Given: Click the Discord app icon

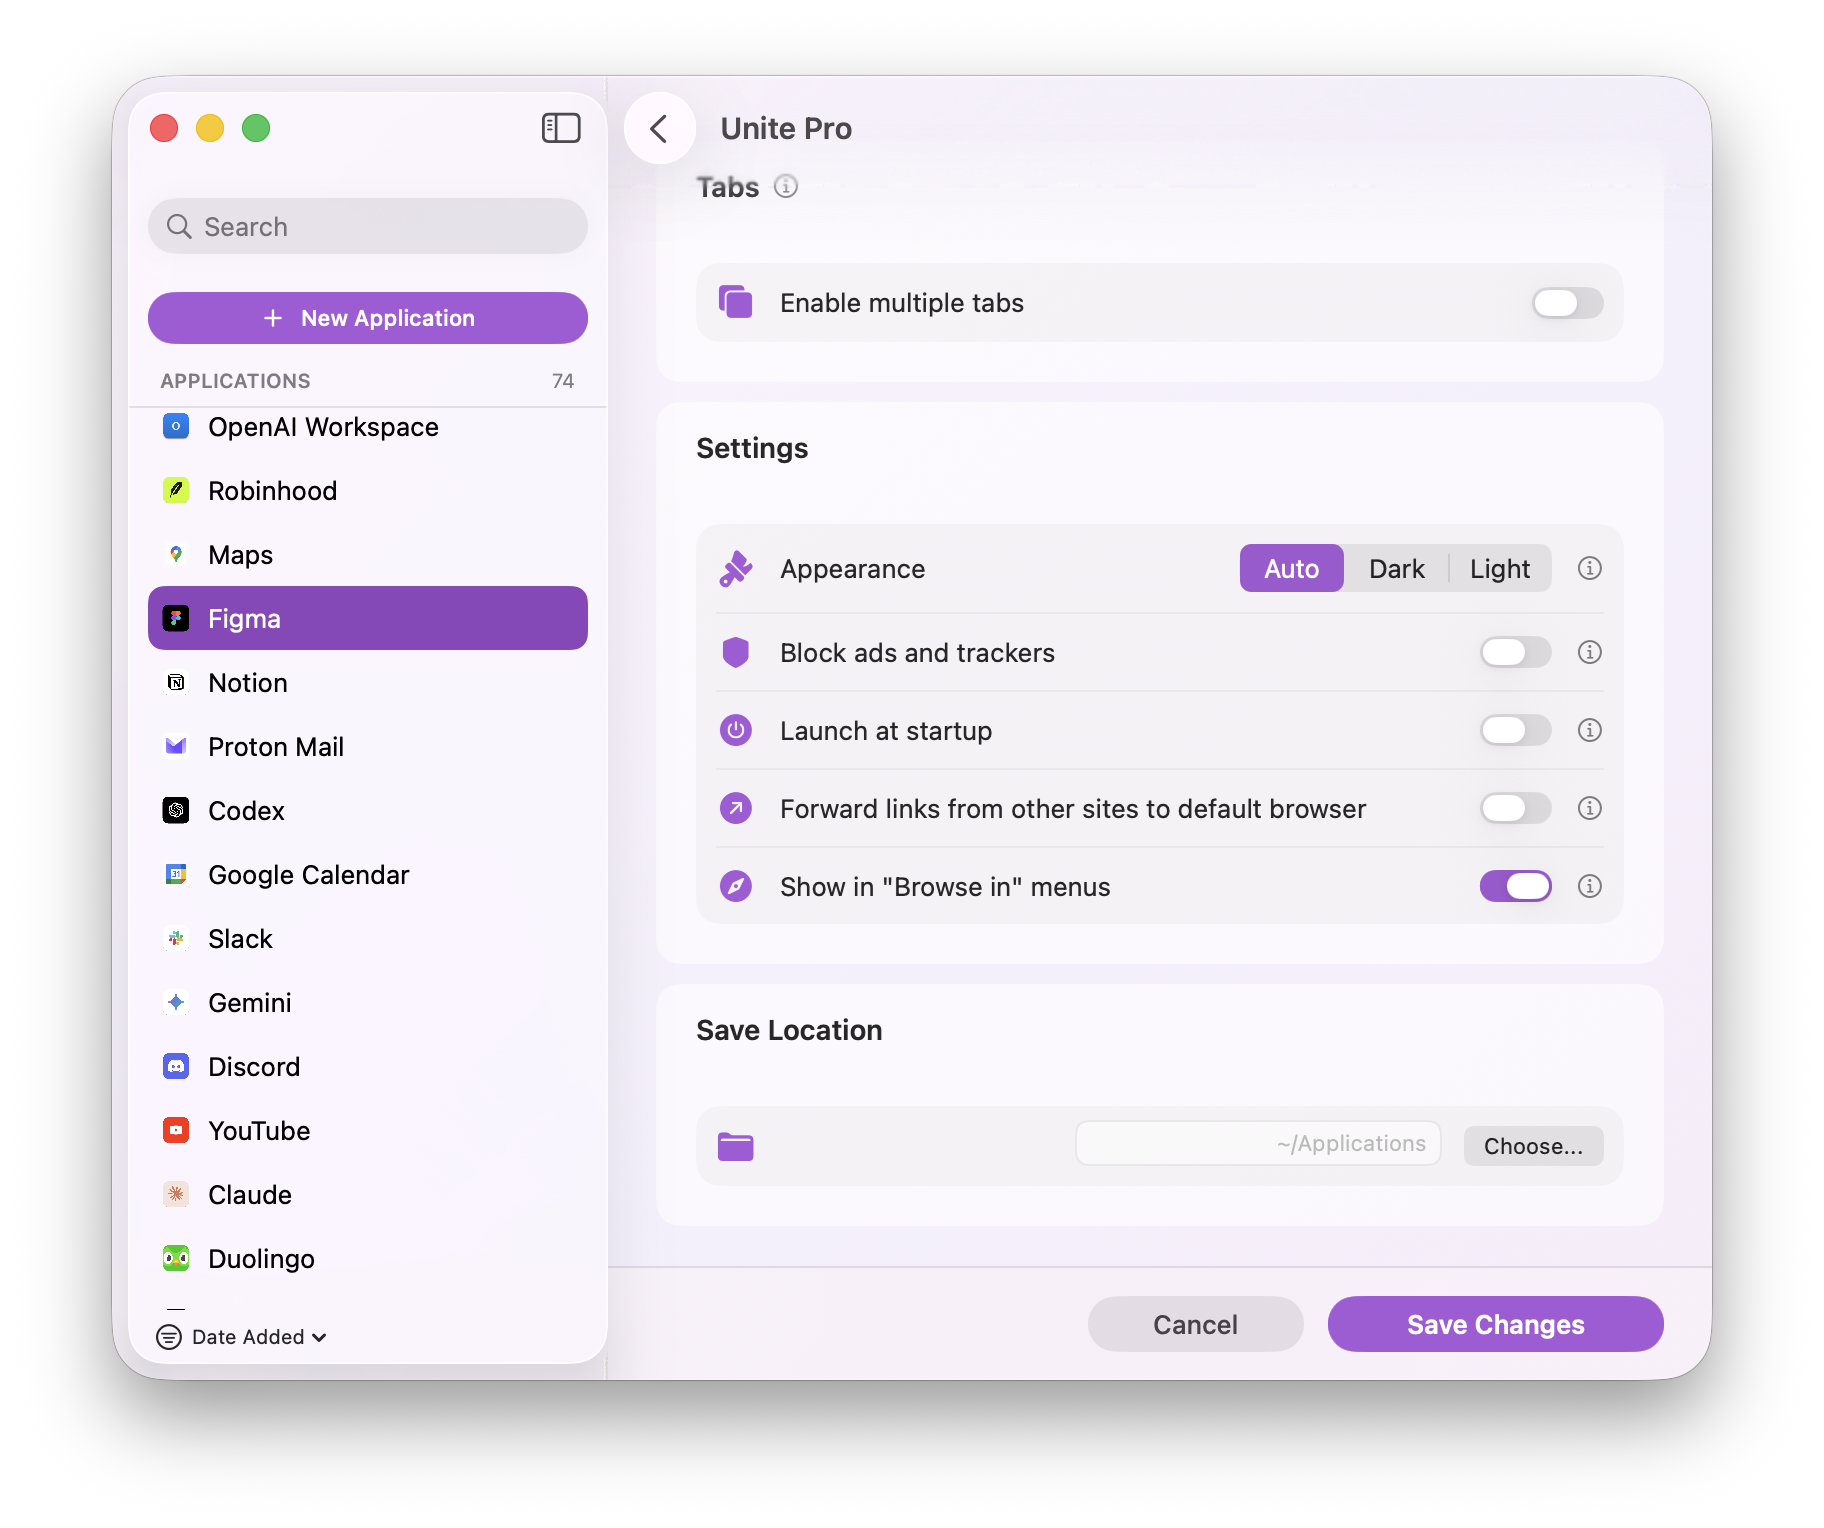Looking at the screenshot, I should 176,1067.
